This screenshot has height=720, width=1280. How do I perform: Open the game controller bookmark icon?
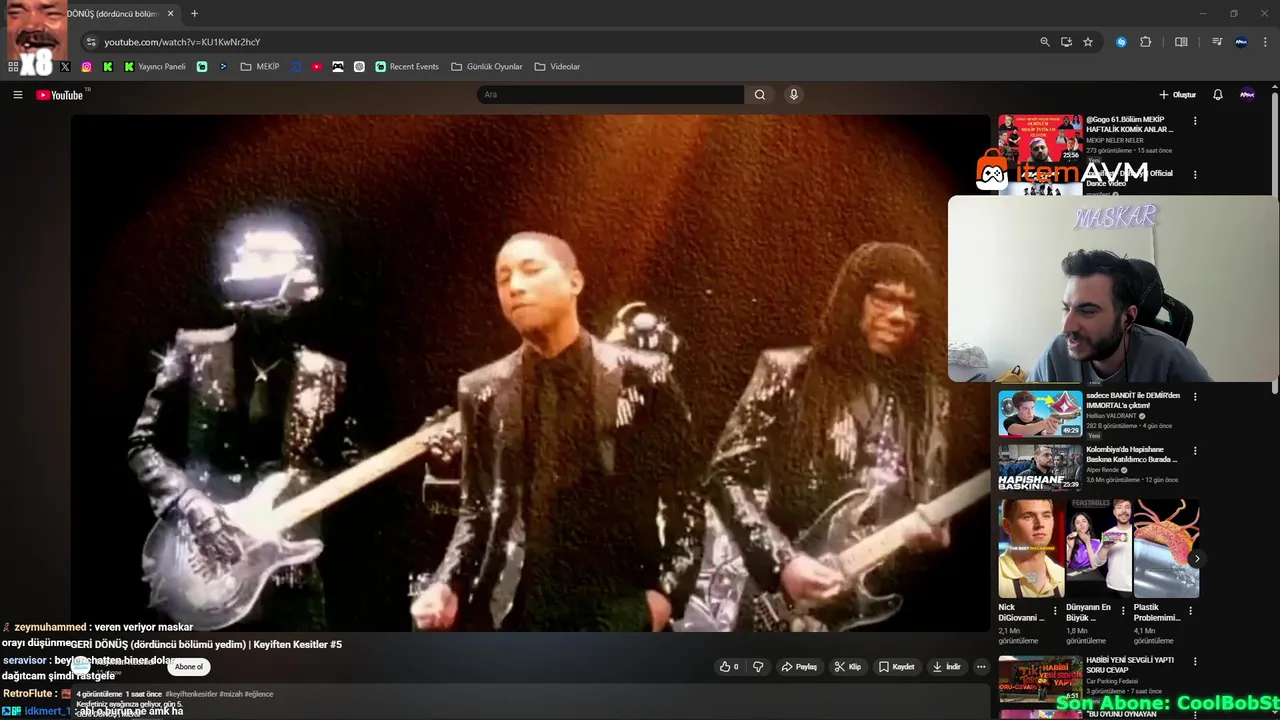(x=338, y=67)
